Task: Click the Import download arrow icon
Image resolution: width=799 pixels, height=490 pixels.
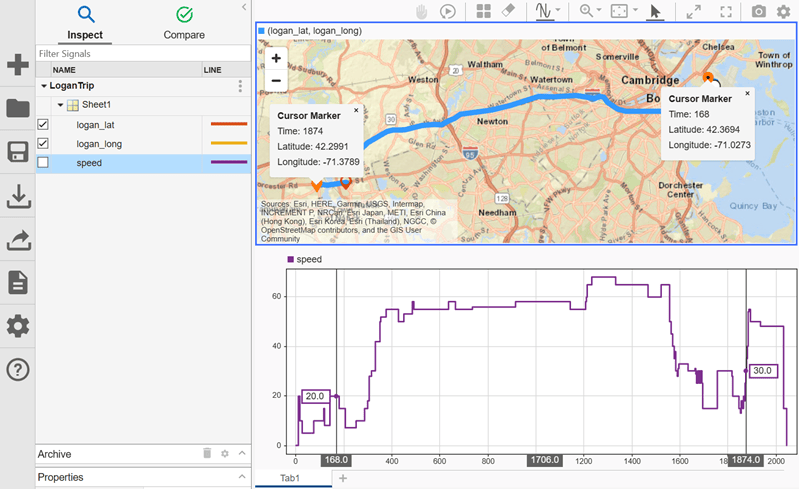Action: [x=18, y=196]
